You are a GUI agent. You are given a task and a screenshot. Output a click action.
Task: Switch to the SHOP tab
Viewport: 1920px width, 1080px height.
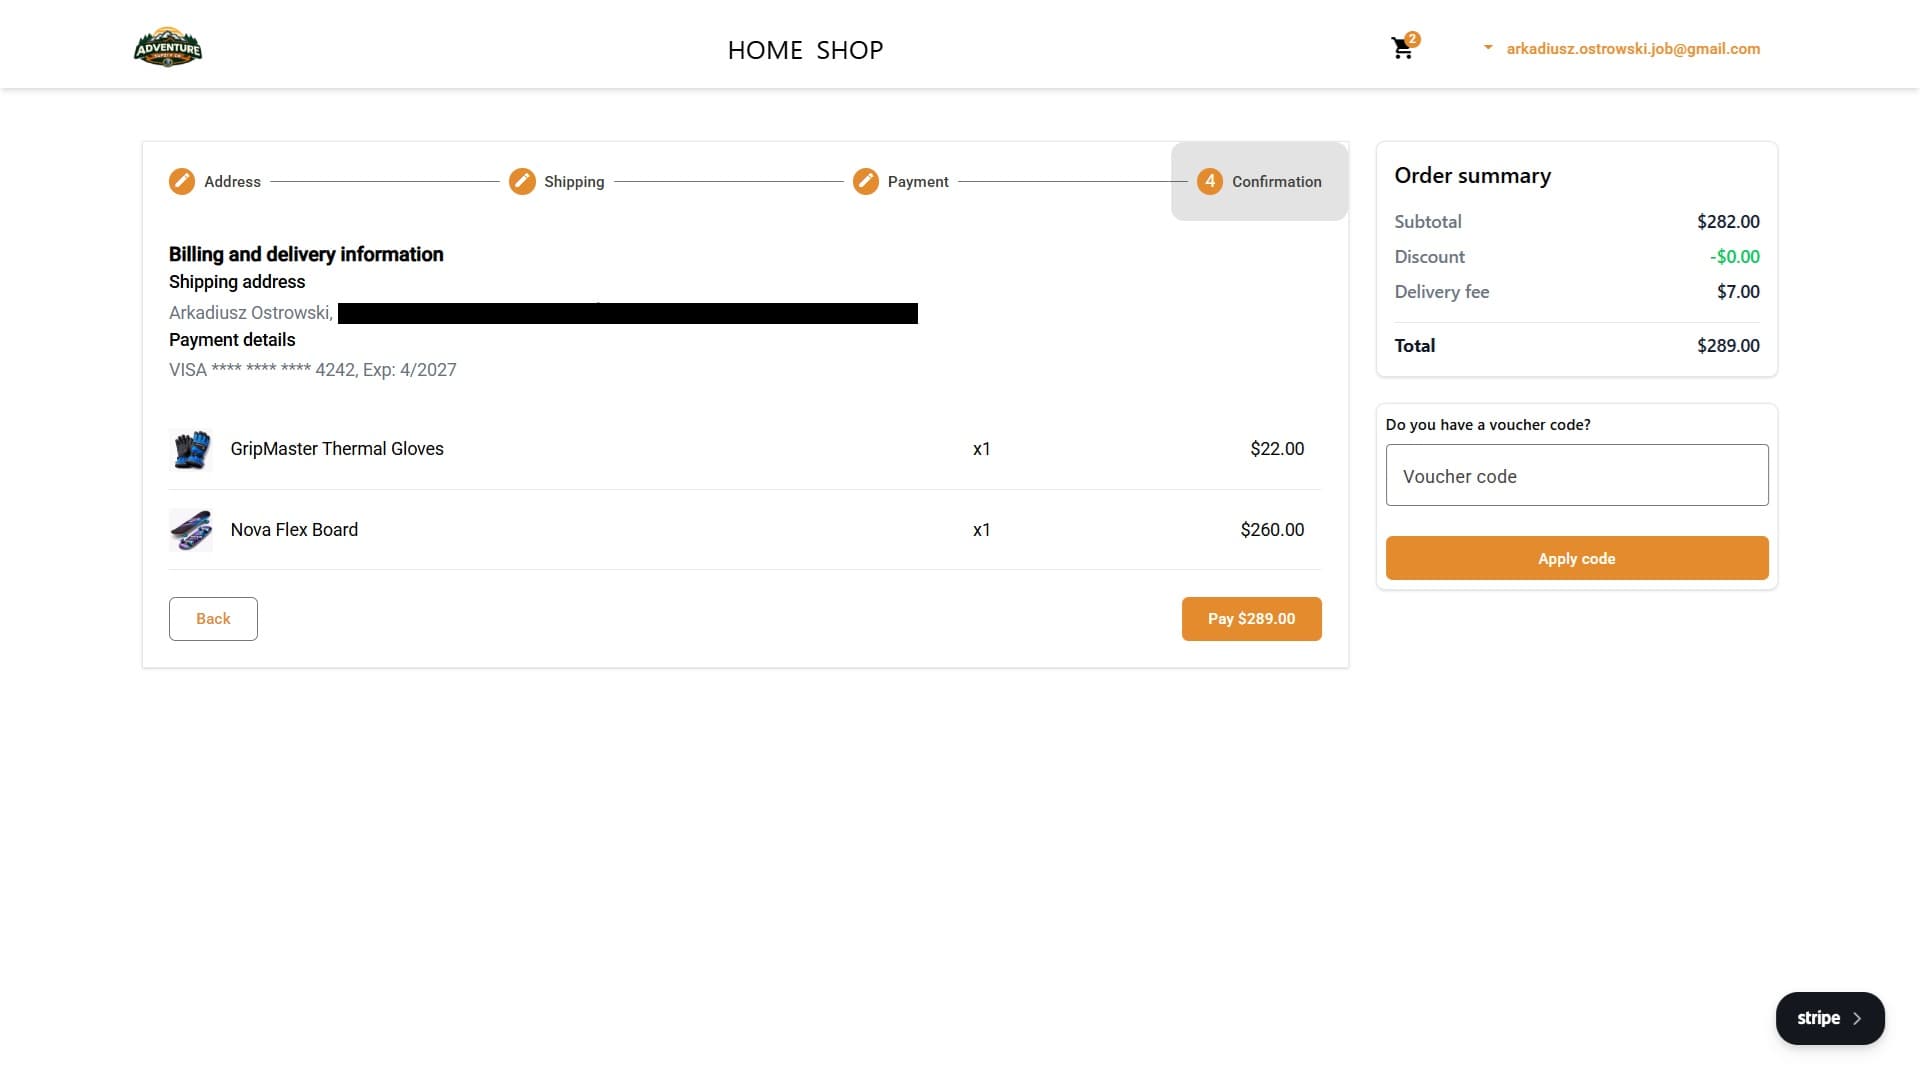point(850,50)
